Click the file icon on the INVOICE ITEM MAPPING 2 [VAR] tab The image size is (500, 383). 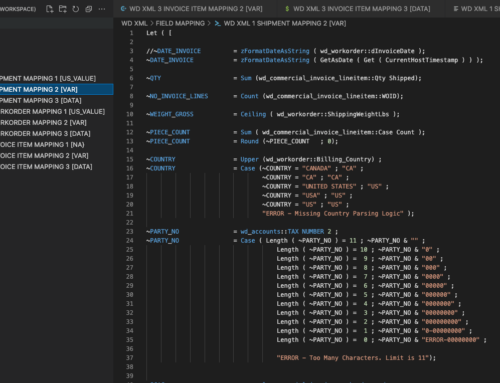pos(123,9)
